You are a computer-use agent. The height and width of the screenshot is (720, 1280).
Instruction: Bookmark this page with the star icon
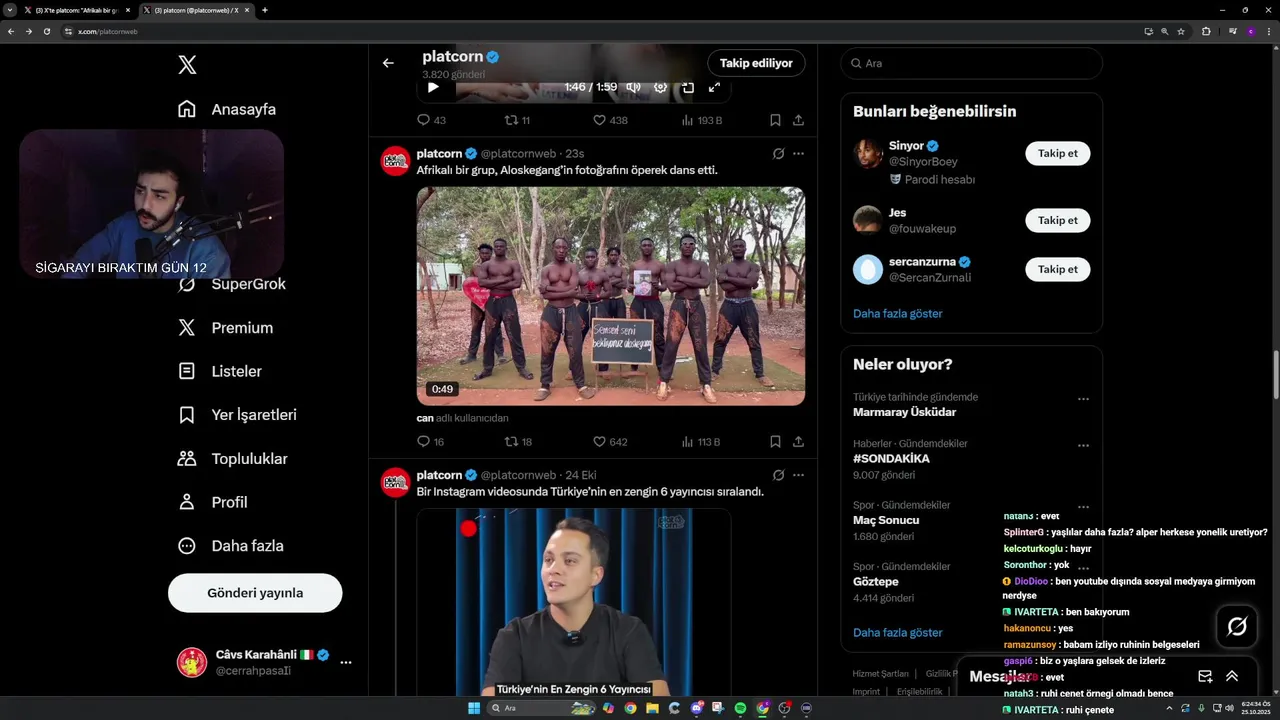click(1181, 31)
